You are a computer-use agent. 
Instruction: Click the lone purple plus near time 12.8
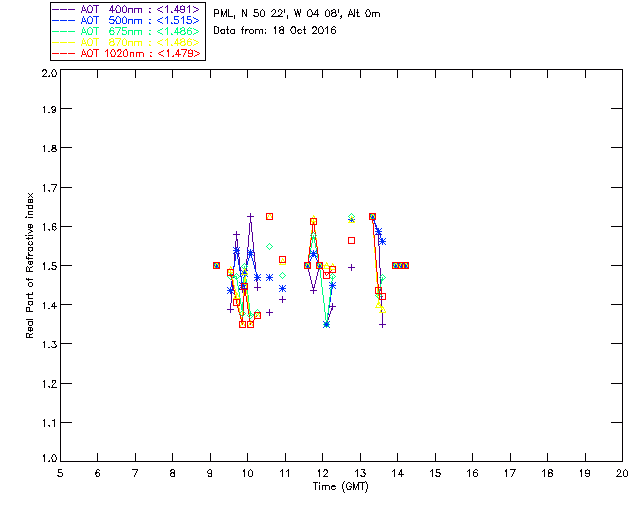pos(351,267)
